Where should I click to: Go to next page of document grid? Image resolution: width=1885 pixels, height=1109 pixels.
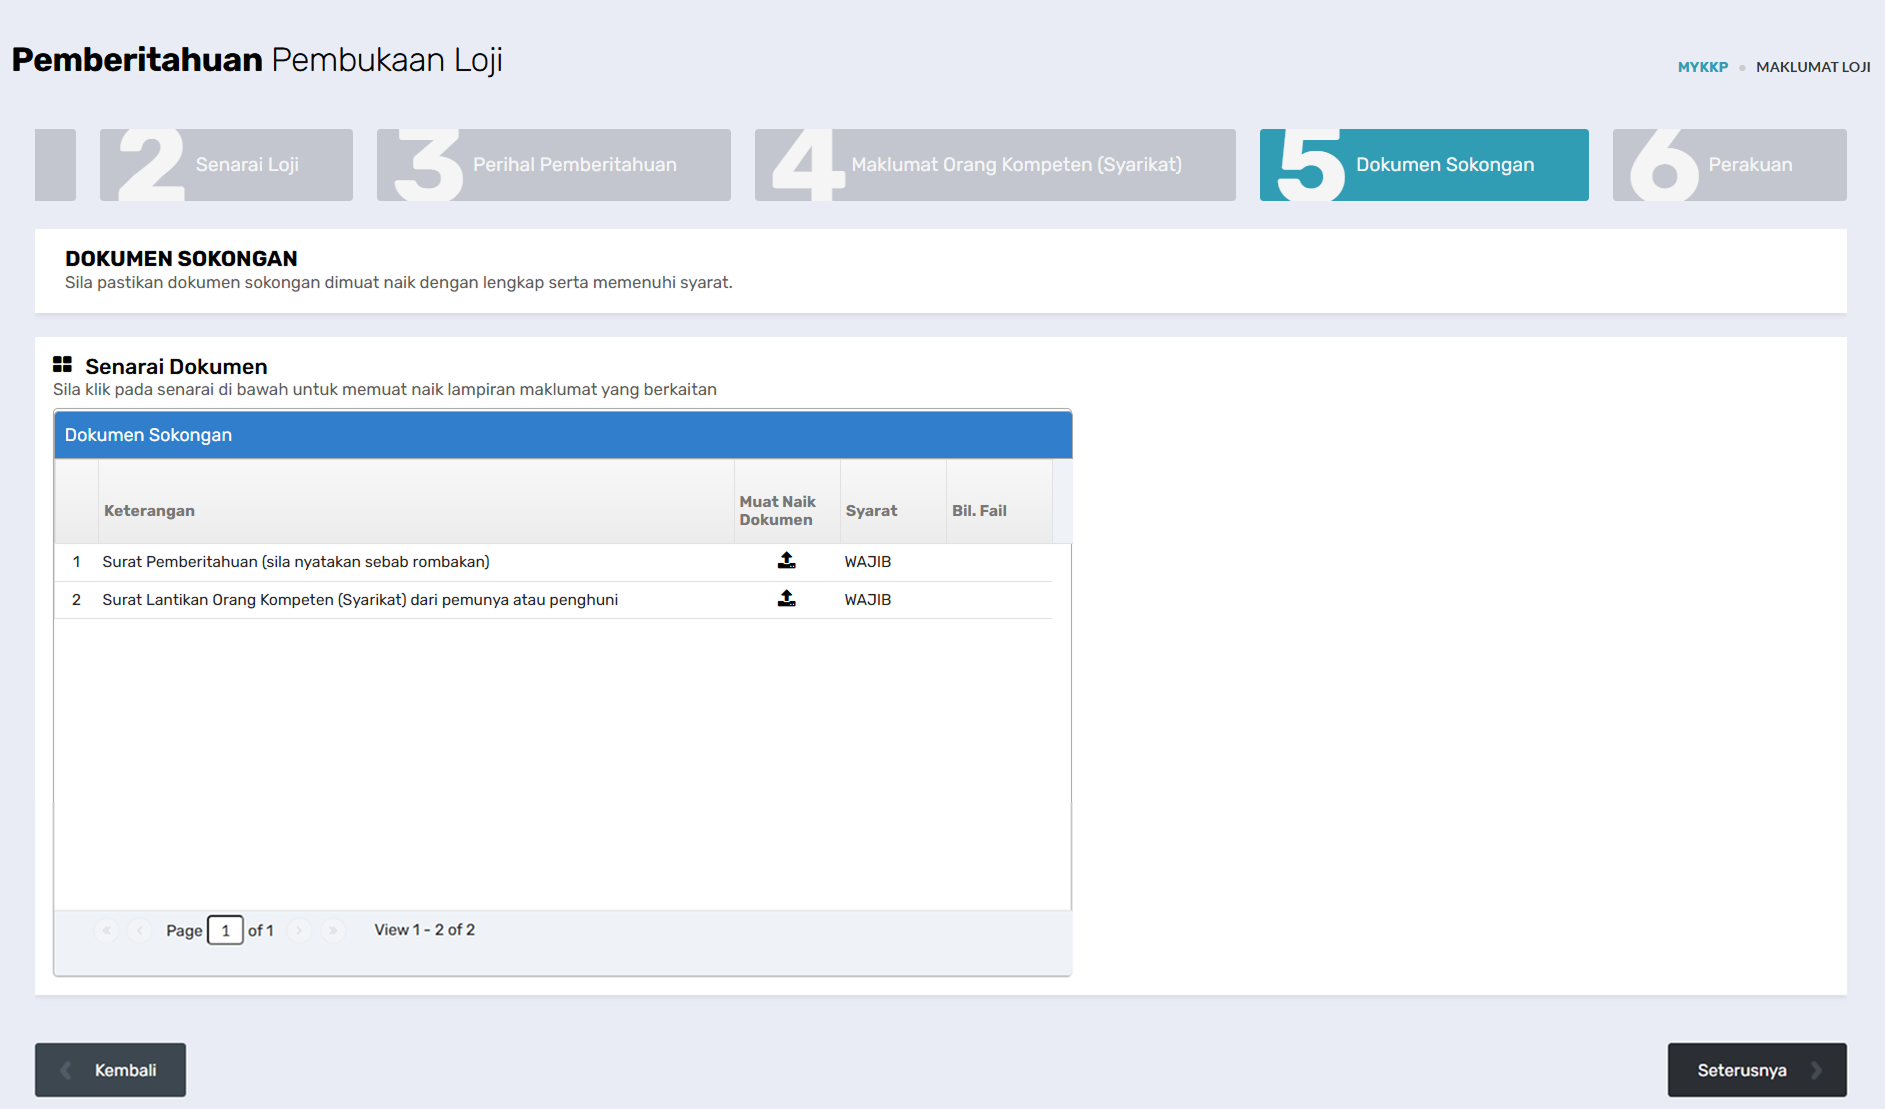point(299,930)
